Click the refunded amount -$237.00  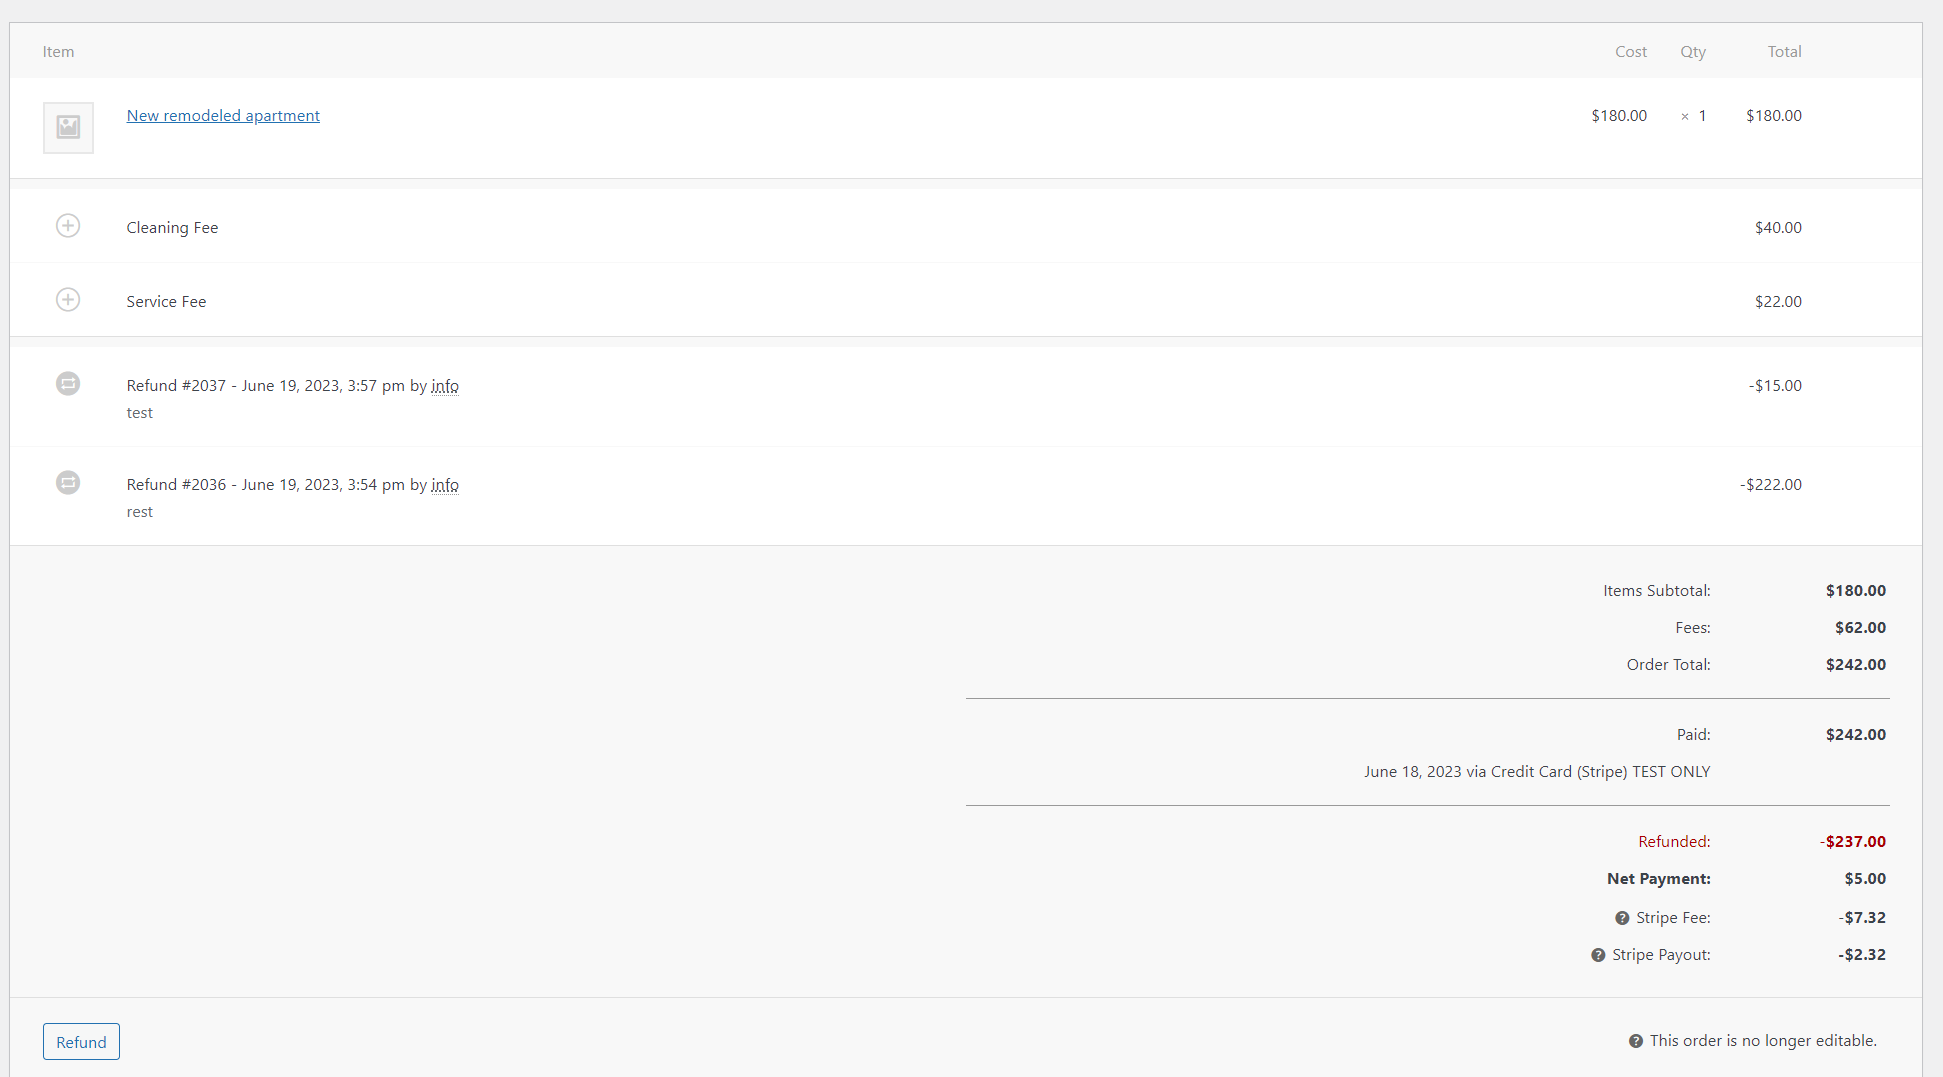(1853, 842)
